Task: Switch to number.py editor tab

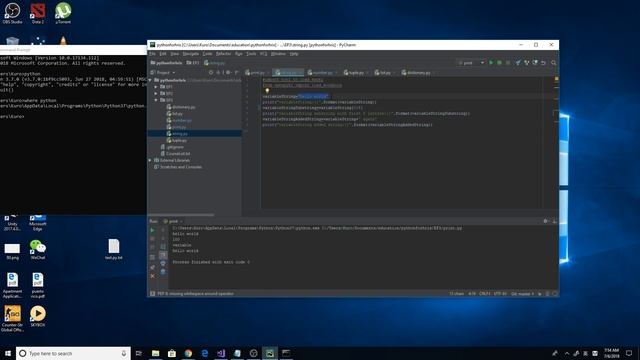Action: [322, 73]
